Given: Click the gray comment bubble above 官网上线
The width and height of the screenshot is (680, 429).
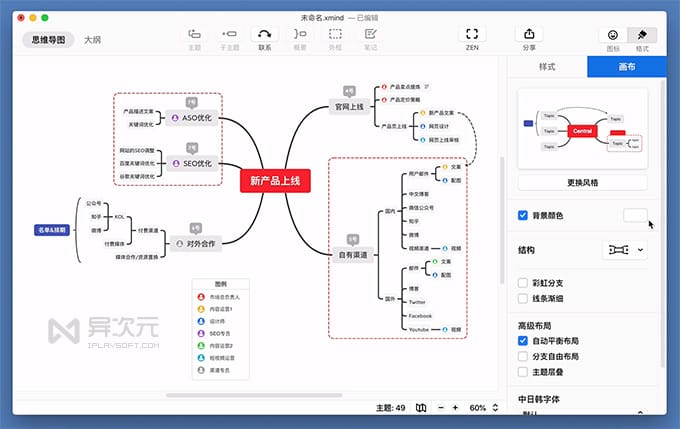Looking at the screenshot, I should pos(349,92).
